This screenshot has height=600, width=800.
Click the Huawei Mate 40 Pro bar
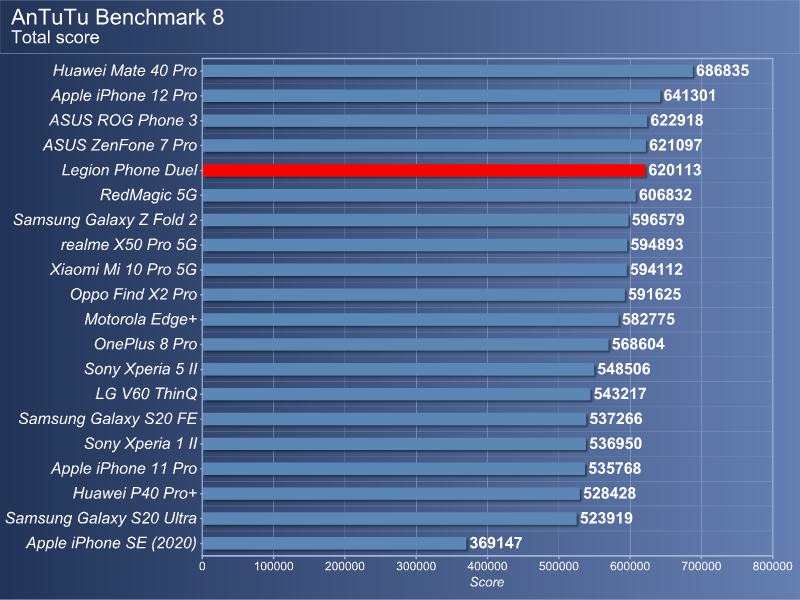click(448, 71)
